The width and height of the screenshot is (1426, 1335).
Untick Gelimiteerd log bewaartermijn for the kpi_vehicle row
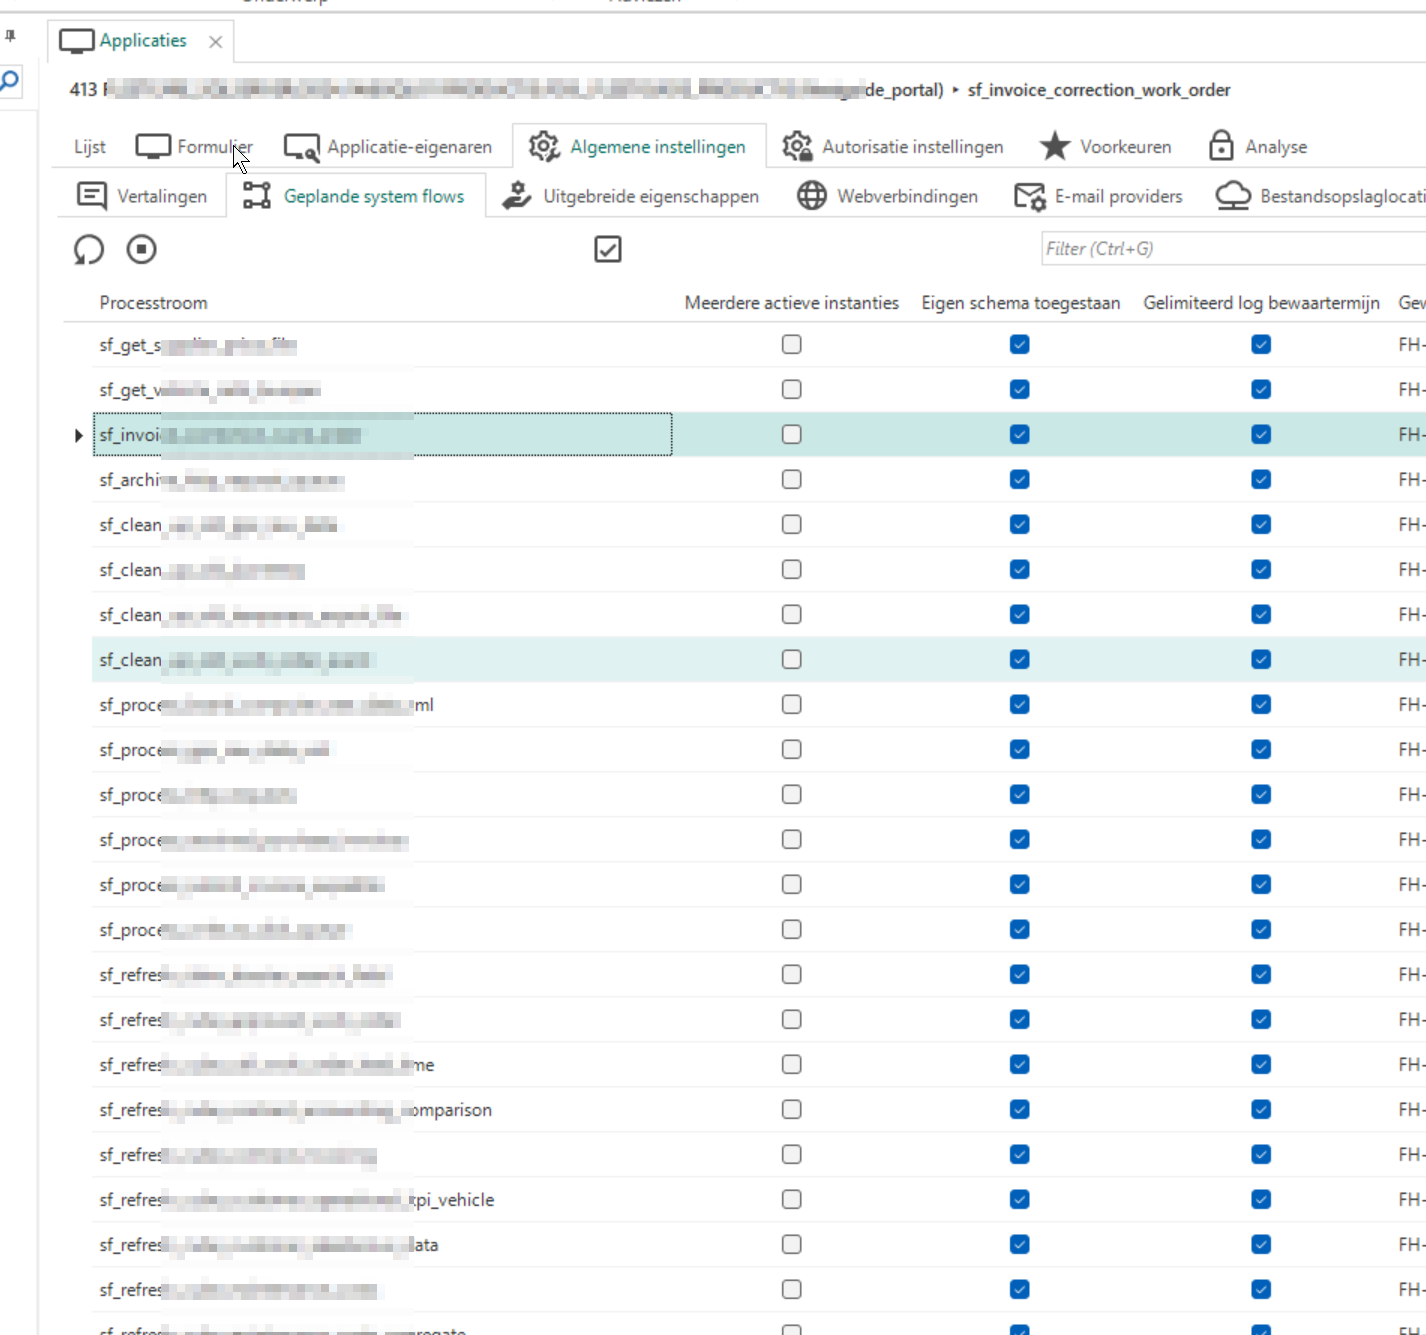tap(1261, 1200)
